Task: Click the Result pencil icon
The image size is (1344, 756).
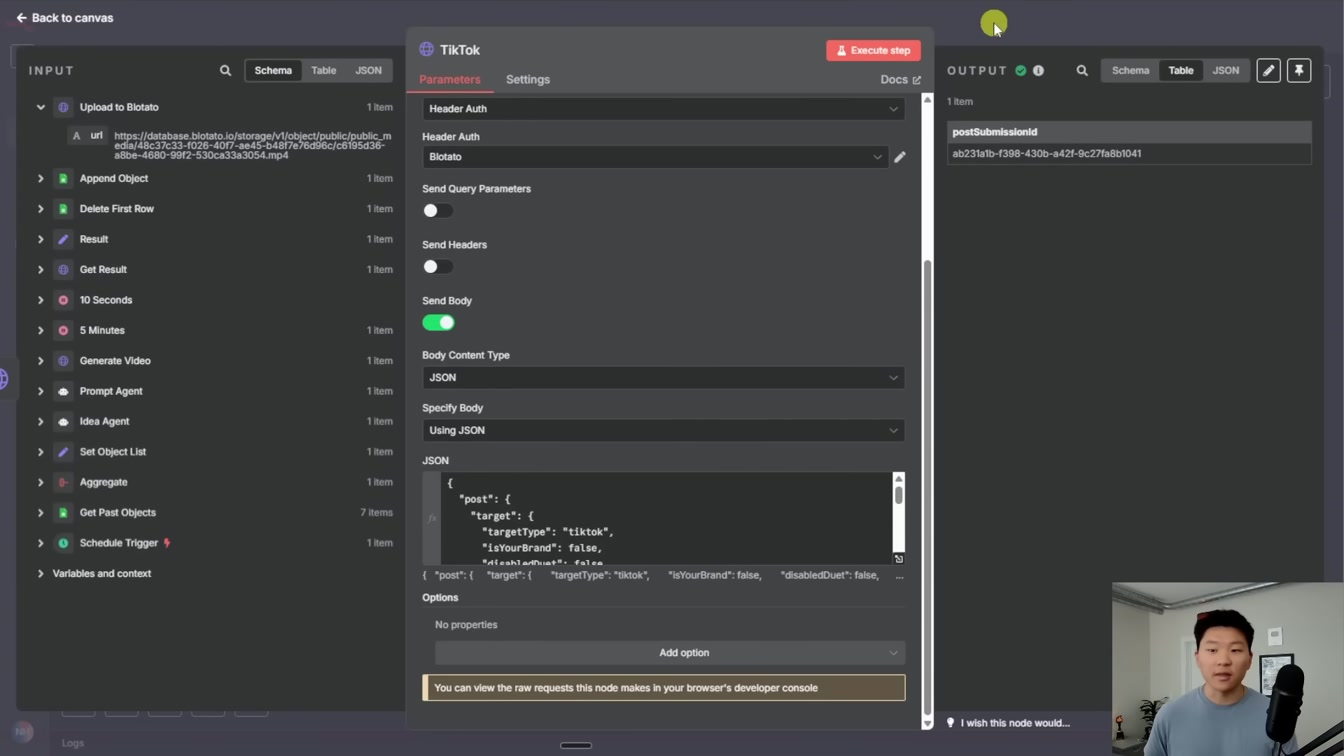Action: tap(63, 240)
